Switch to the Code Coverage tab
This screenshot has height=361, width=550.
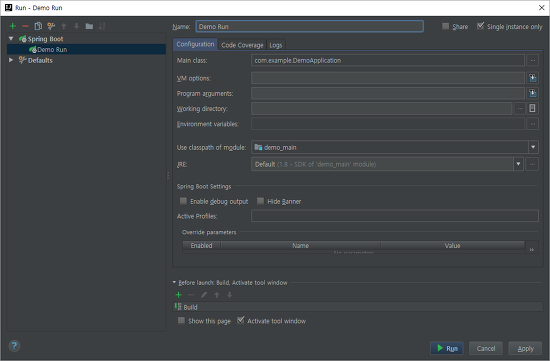242,45
